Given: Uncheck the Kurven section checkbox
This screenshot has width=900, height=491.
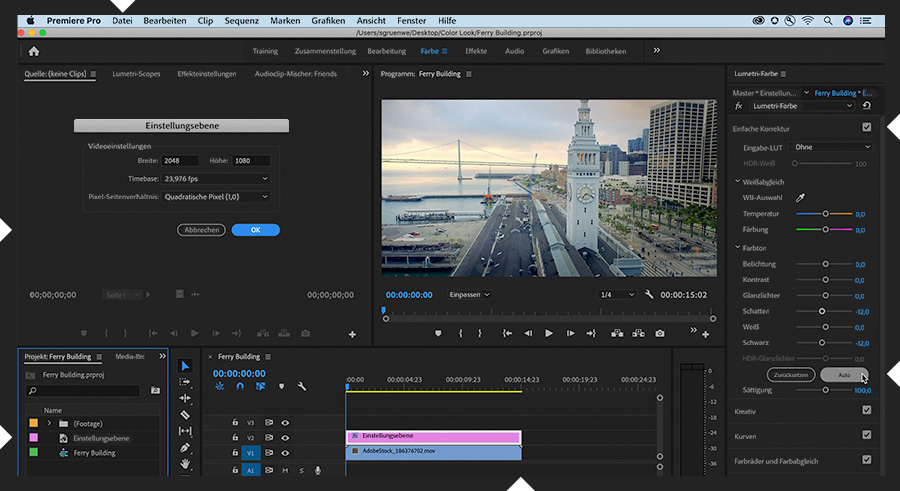Looking at the screenshot, I should pos(866,435).
